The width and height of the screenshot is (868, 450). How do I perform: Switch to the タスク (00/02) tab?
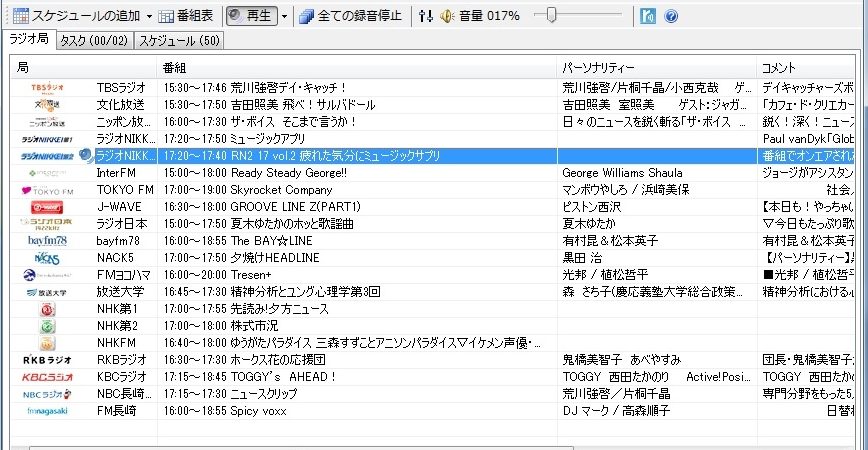94,40
